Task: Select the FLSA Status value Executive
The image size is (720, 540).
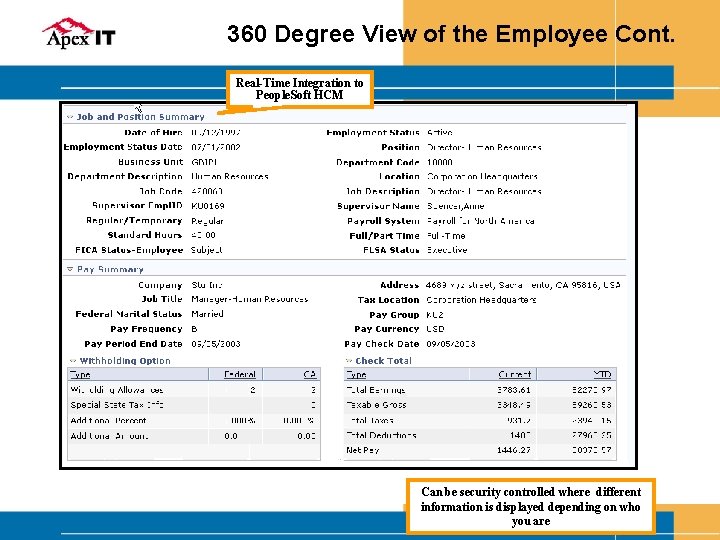Action: (447, 250)
